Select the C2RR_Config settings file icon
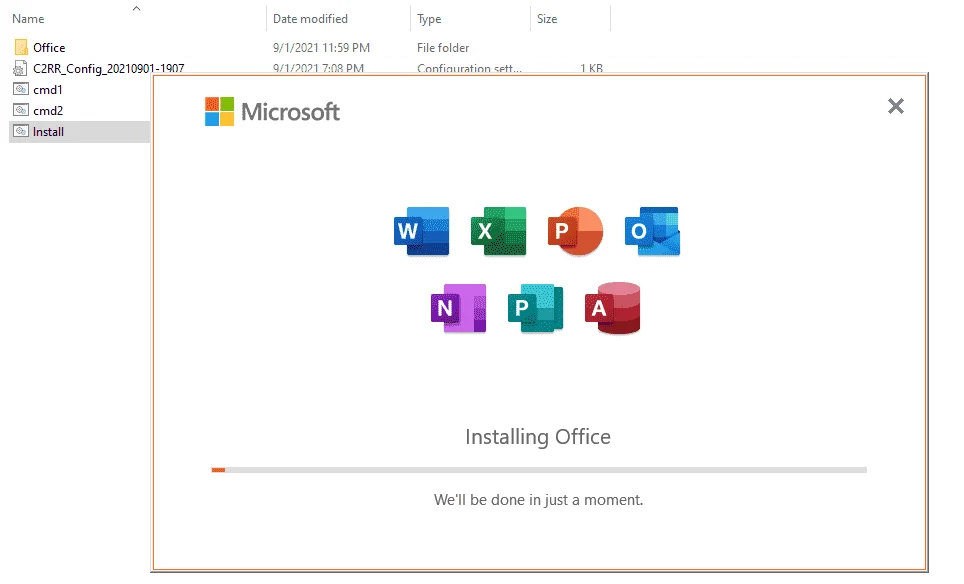The height and width of the screenshot is (584, 964). coord(20,68)
